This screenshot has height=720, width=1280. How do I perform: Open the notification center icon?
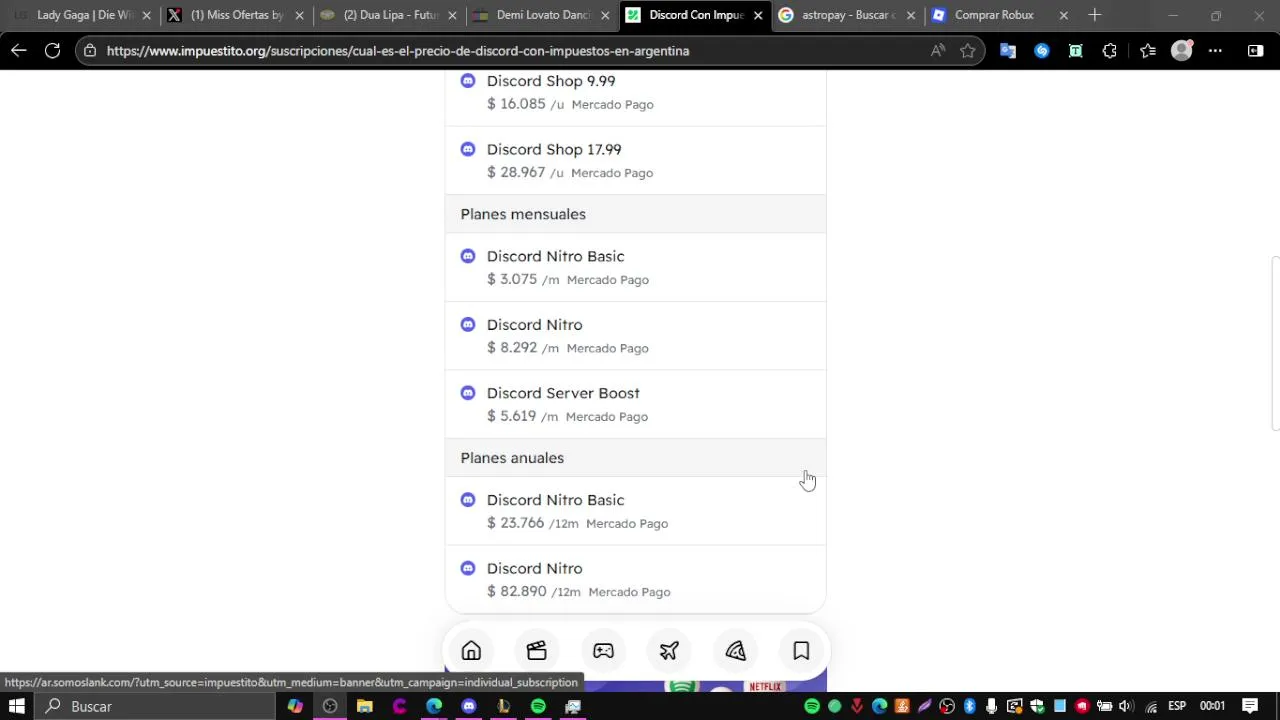coord(1250,706)
